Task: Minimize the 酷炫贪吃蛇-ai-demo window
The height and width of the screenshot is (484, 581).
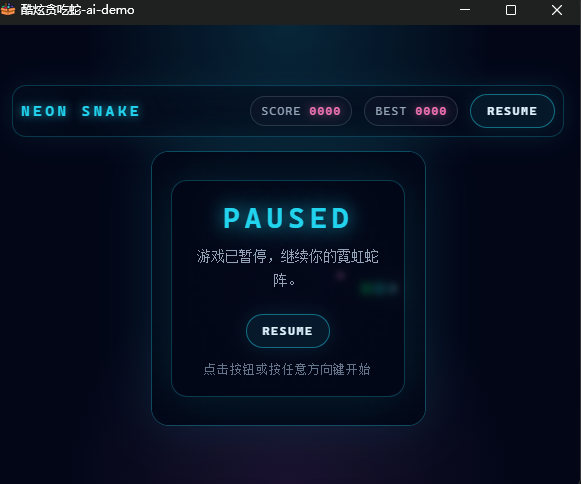Action: coord(465,10)
